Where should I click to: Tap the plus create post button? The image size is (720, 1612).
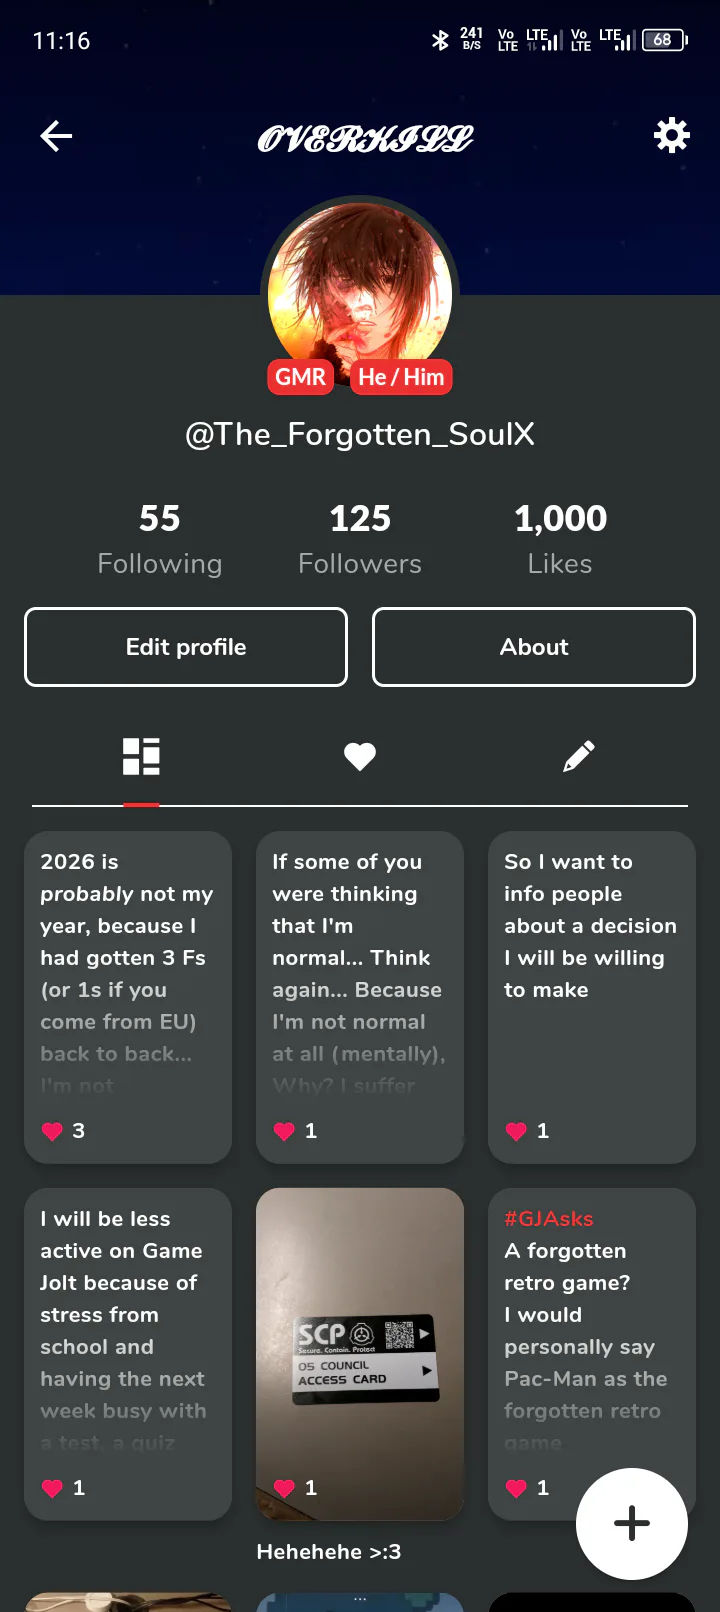(631, 1523)
